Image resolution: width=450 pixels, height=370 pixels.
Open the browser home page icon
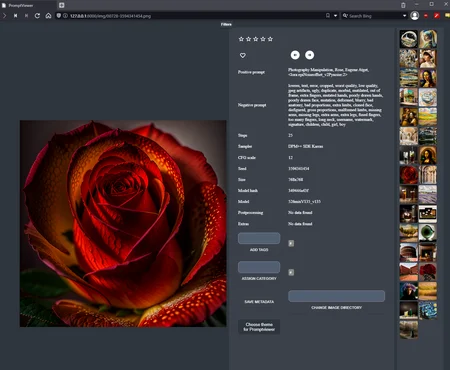tap(48, 16)
